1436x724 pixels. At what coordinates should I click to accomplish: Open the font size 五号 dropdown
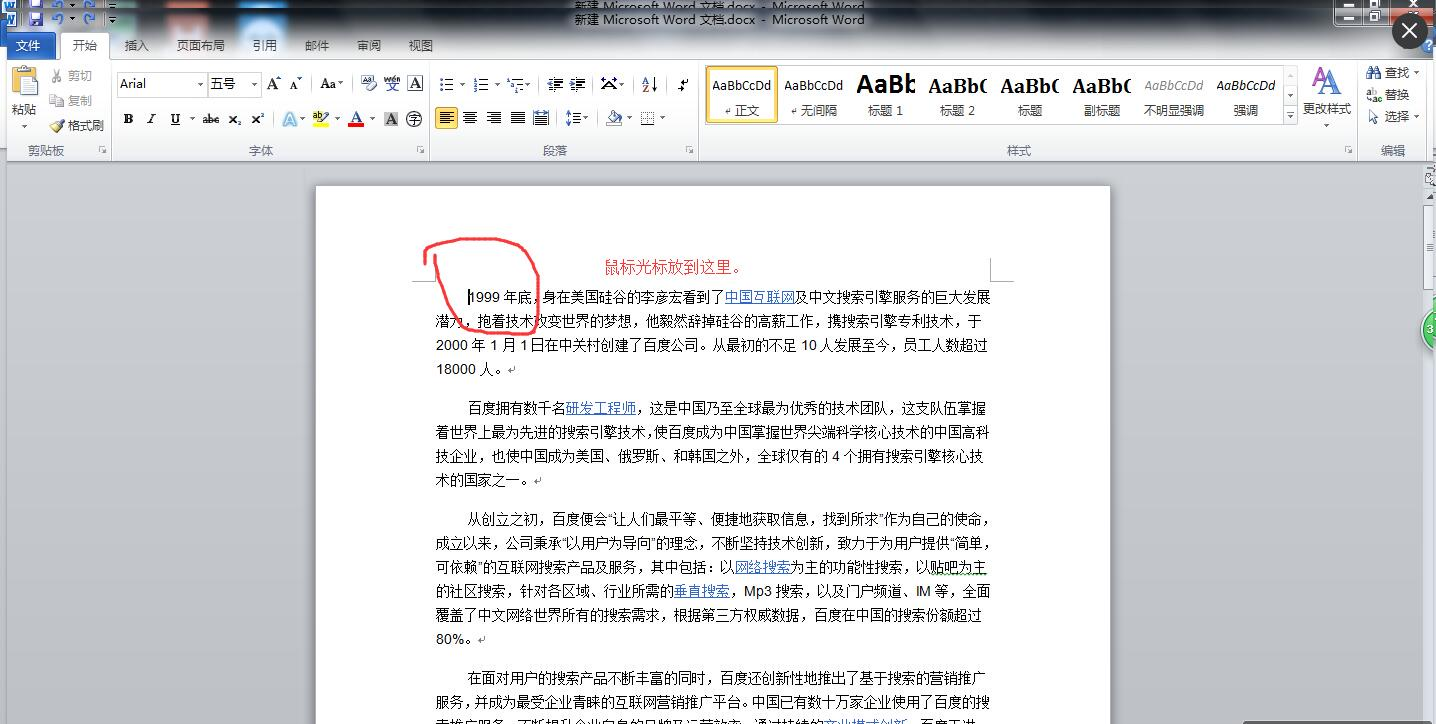click(x=254, y=84)
